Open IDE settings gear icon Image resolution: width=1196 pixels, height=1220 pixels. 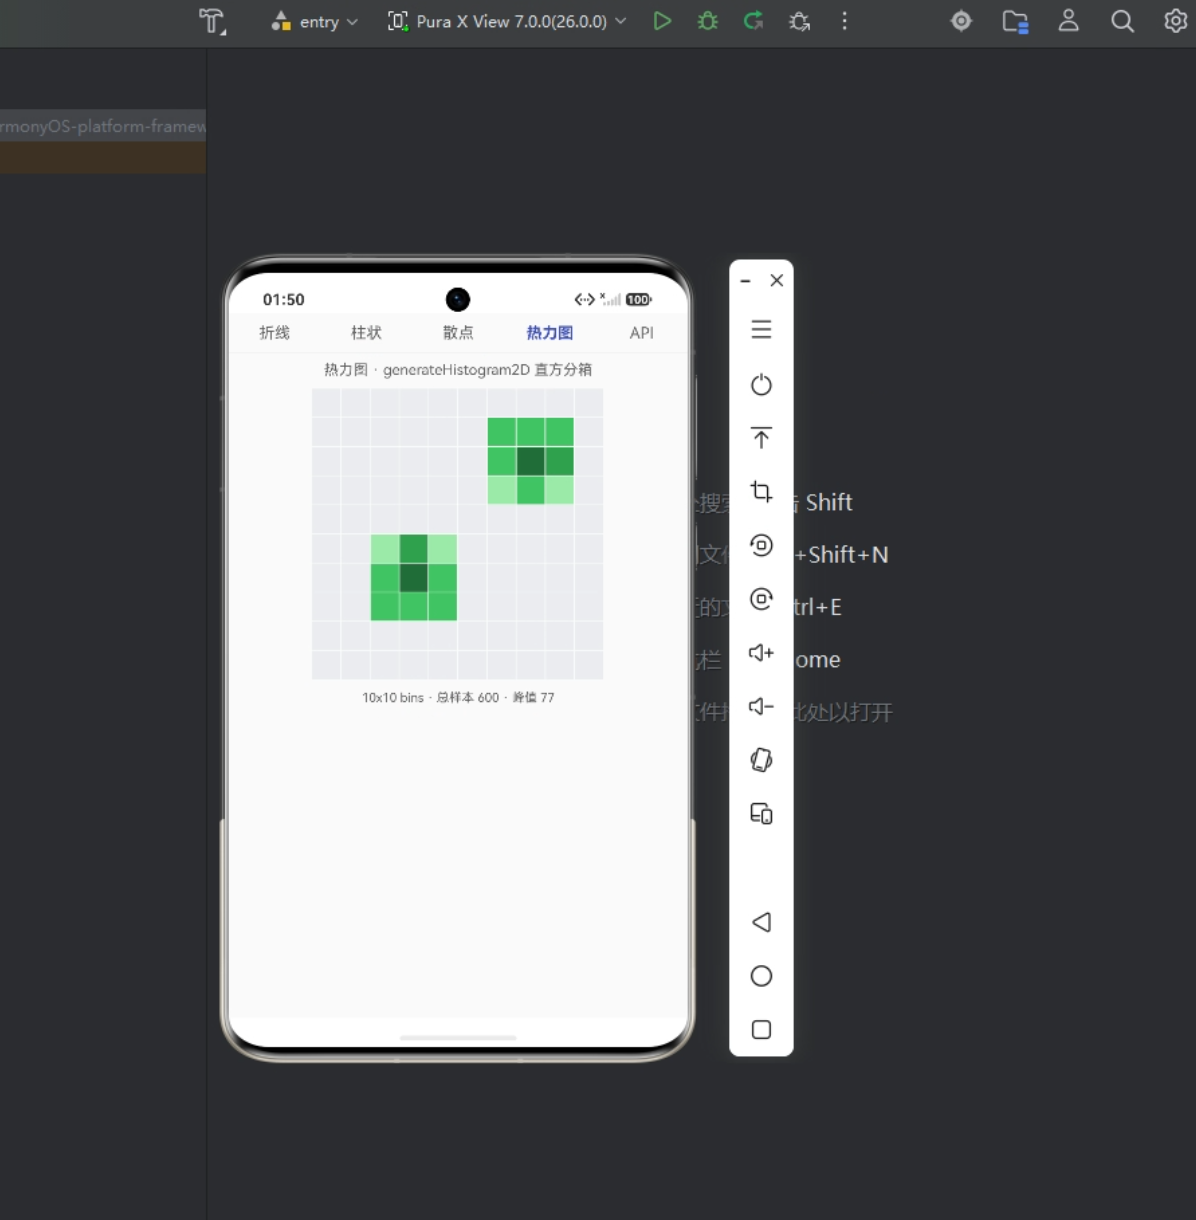point(1176,21)
